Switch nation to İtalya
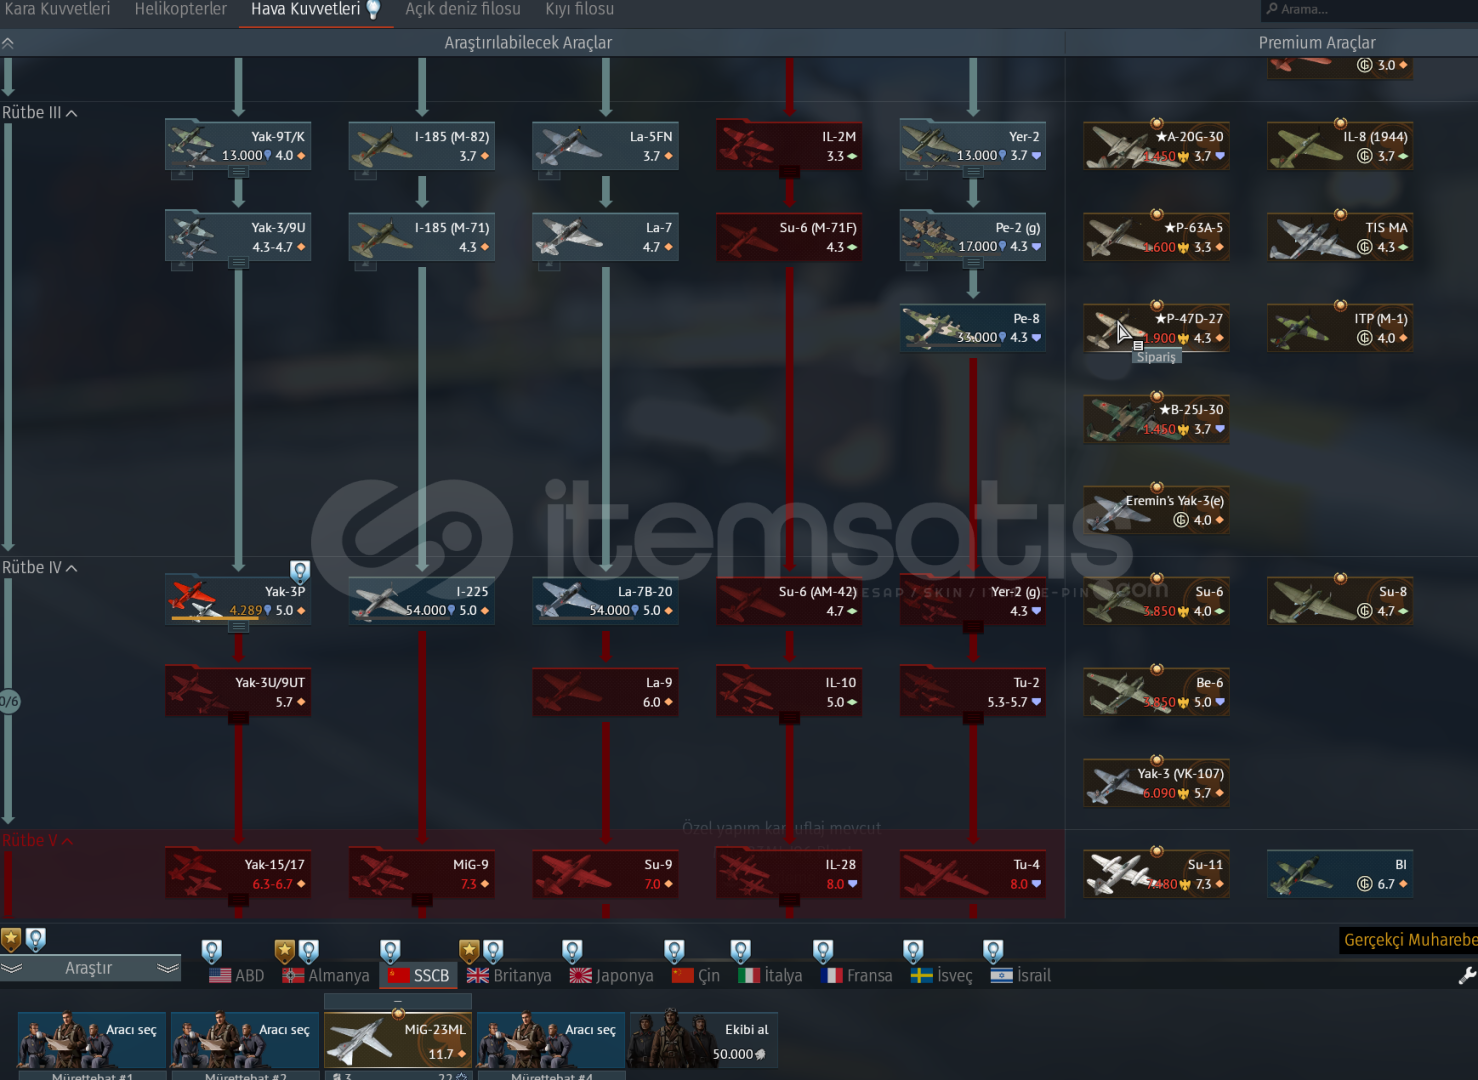Screen dimensions: 1478x1080 coord(770,975)
